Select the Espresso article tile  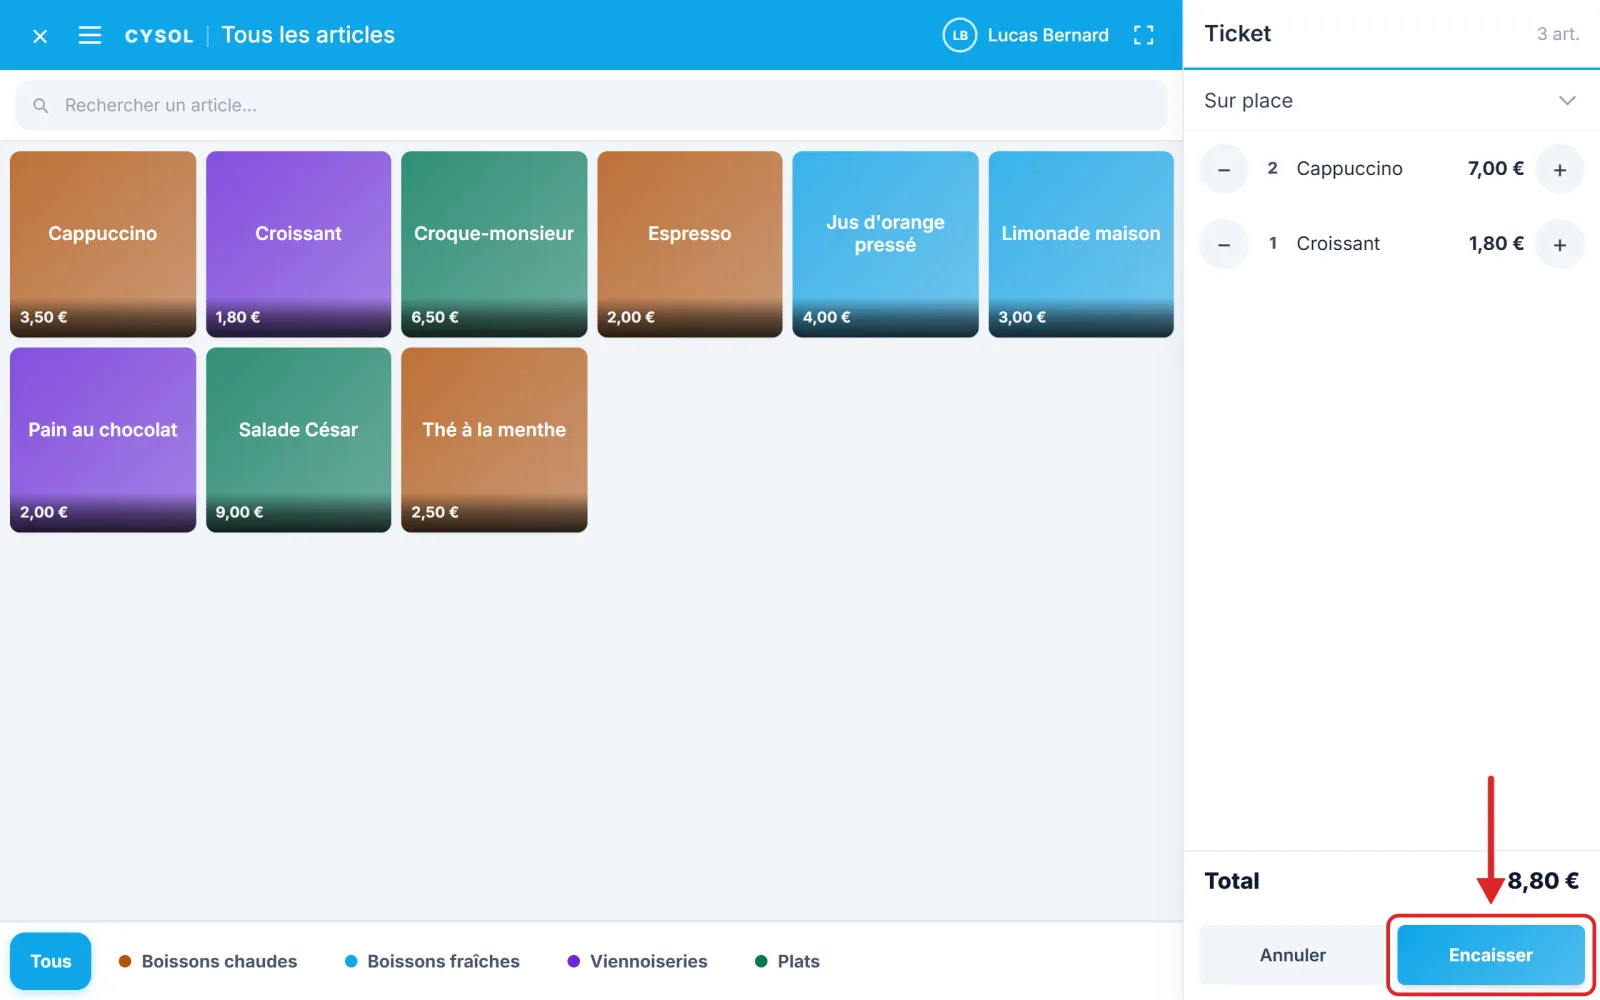point(690,244)
